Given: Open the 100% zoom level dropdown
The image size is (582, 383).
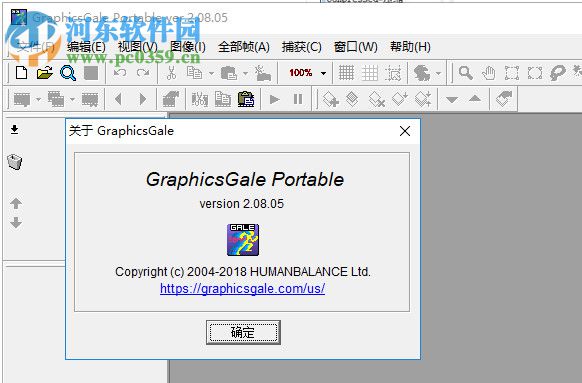Looking at the screenshot, I should (323, 73).
